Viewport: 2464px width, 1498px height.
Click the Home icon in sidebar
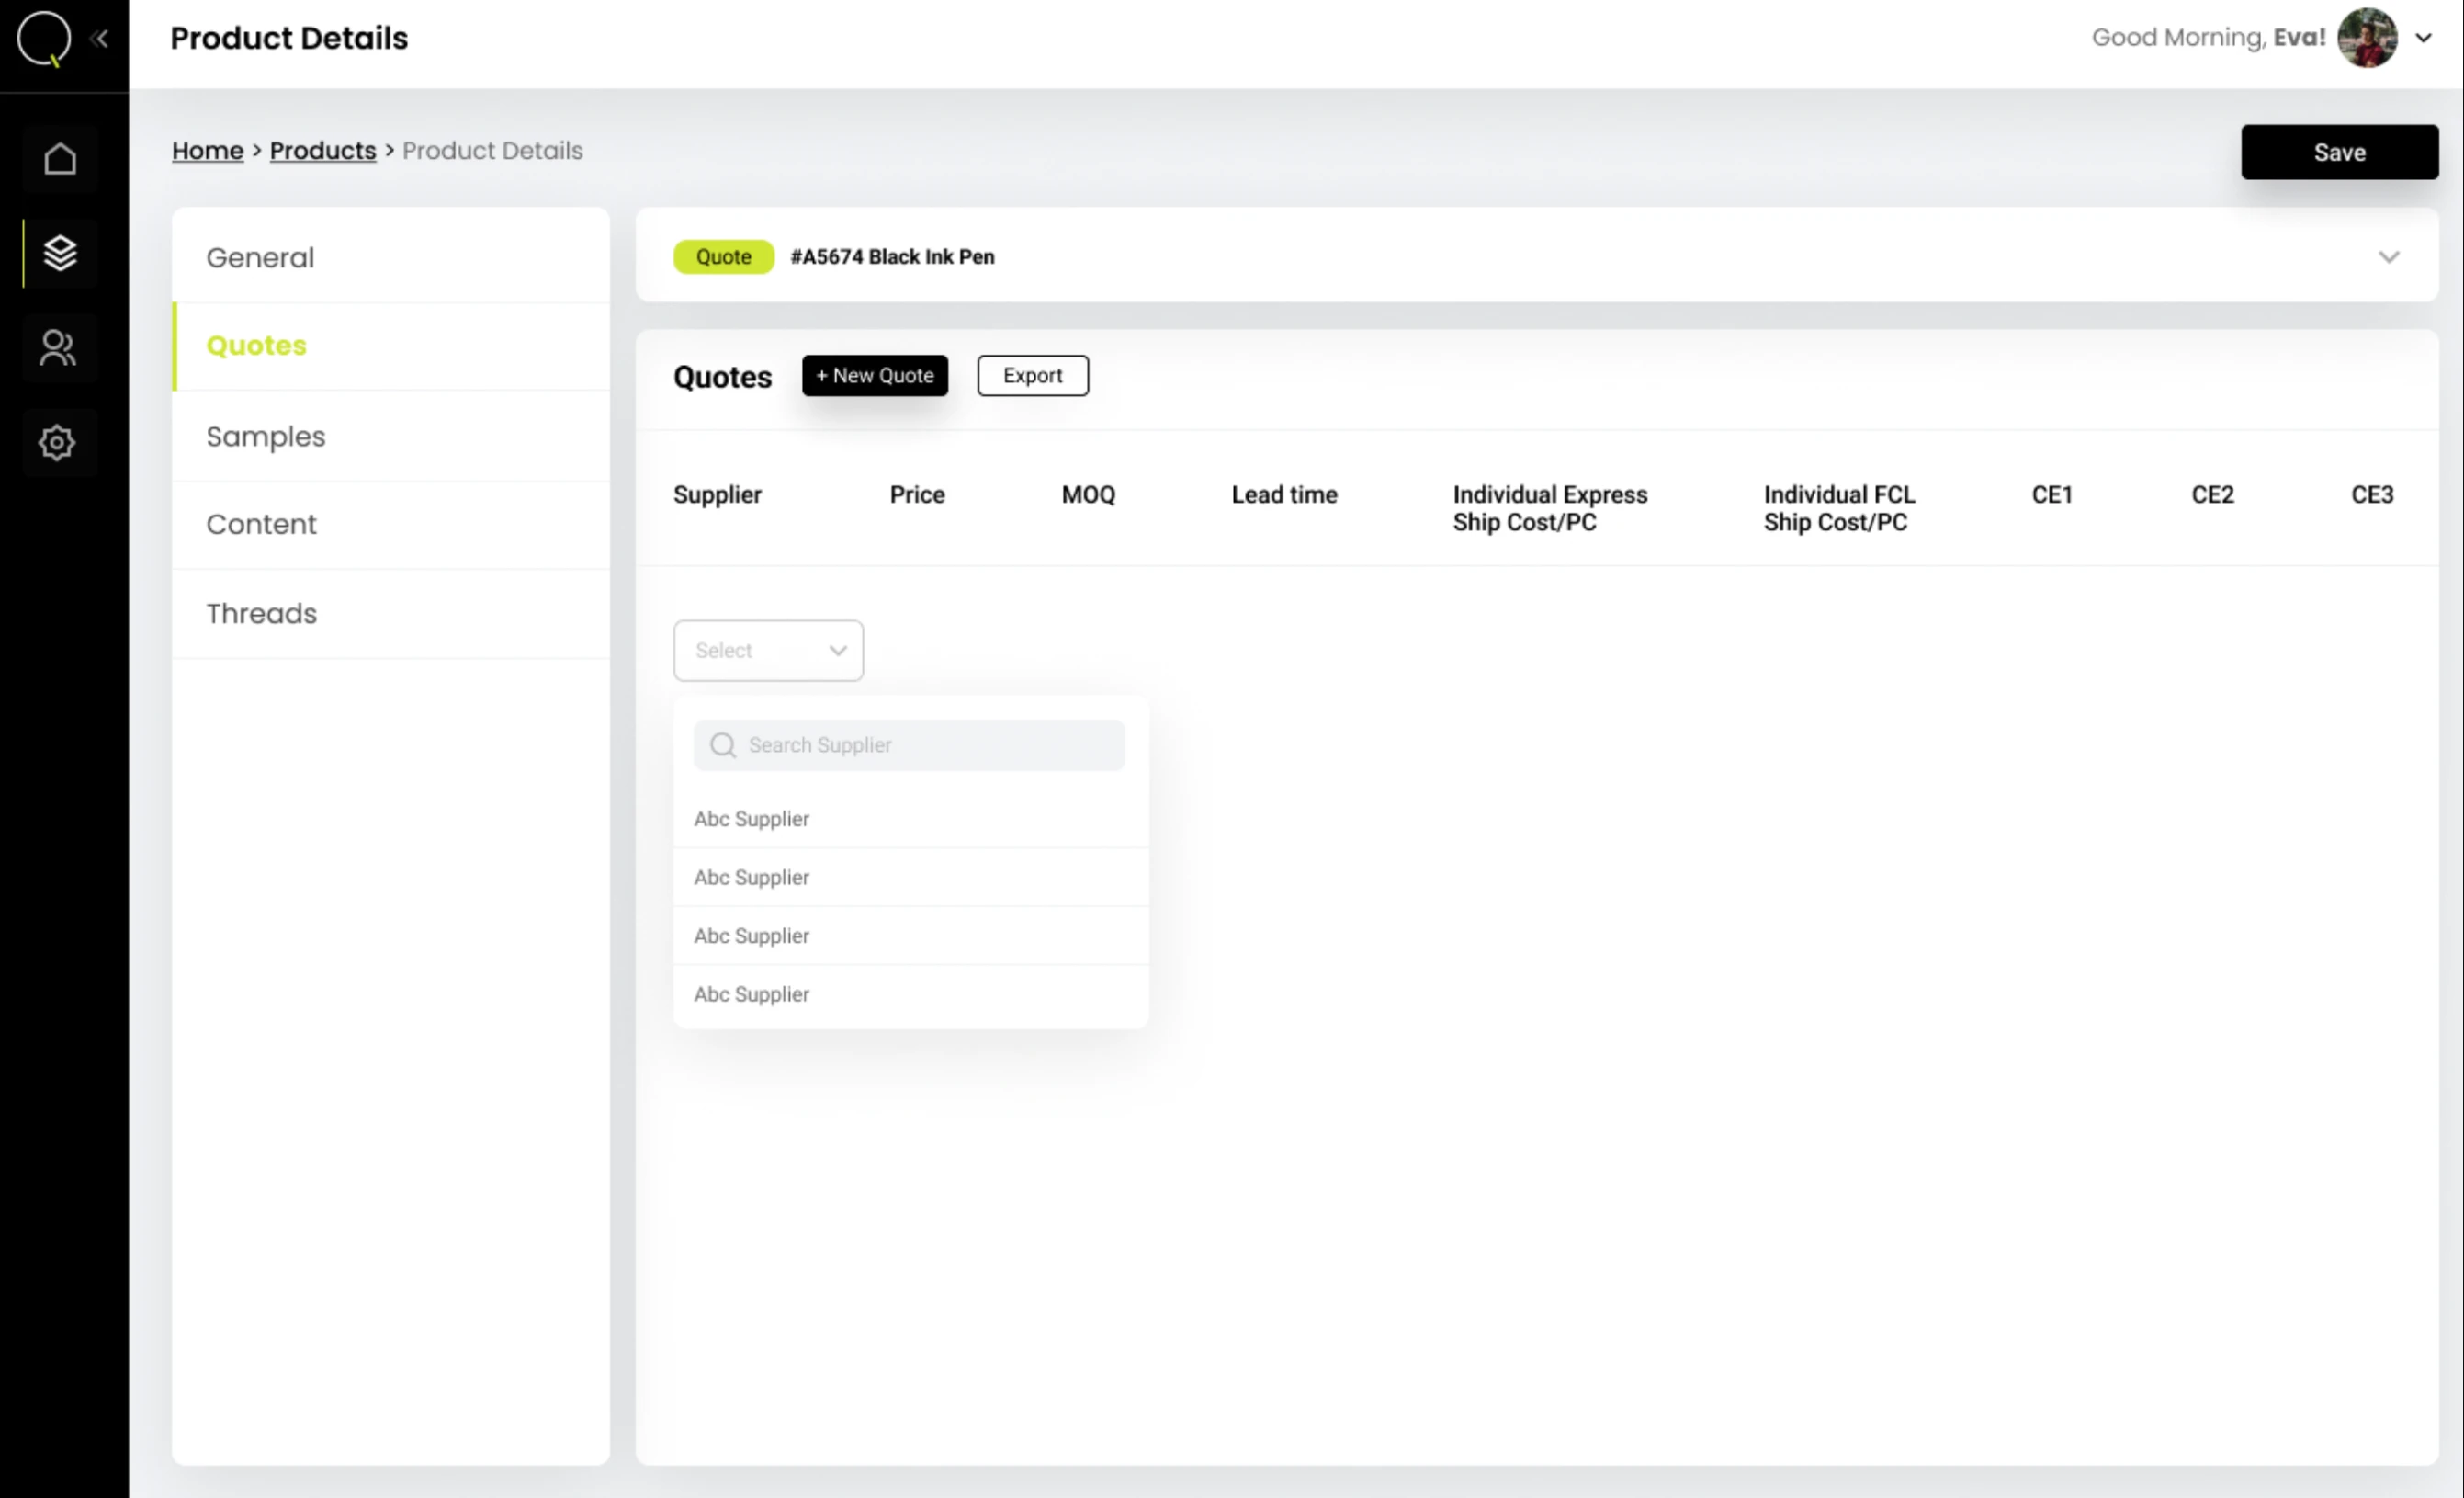click(x=60, y=158)
